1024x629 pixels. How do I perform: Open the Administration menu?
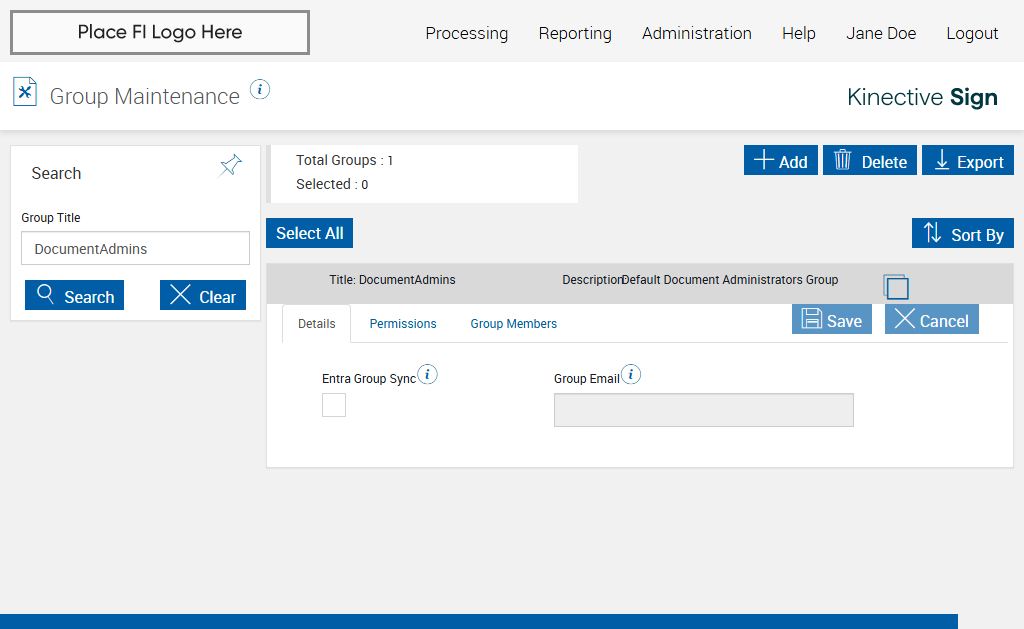tap(697, 33)
